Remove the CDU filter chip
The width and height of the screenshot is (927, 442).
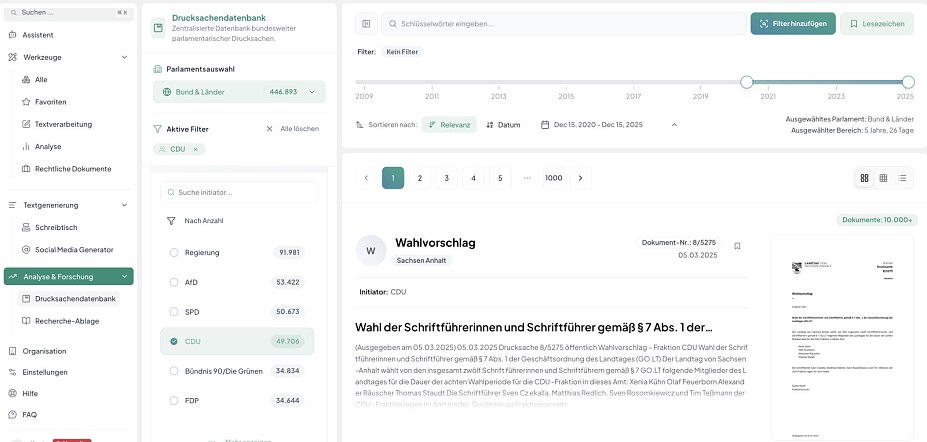(196, 149)
